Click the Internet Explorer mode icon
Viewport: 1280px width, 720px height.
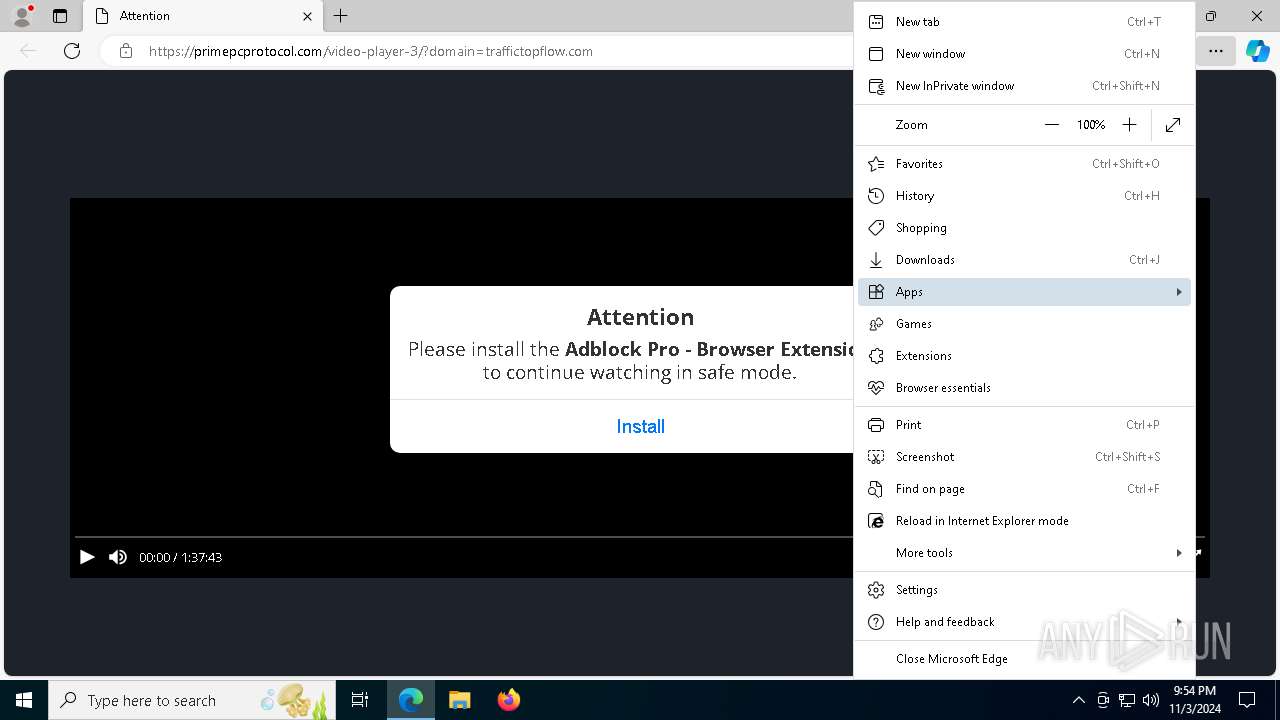click(x=876, y=521)
